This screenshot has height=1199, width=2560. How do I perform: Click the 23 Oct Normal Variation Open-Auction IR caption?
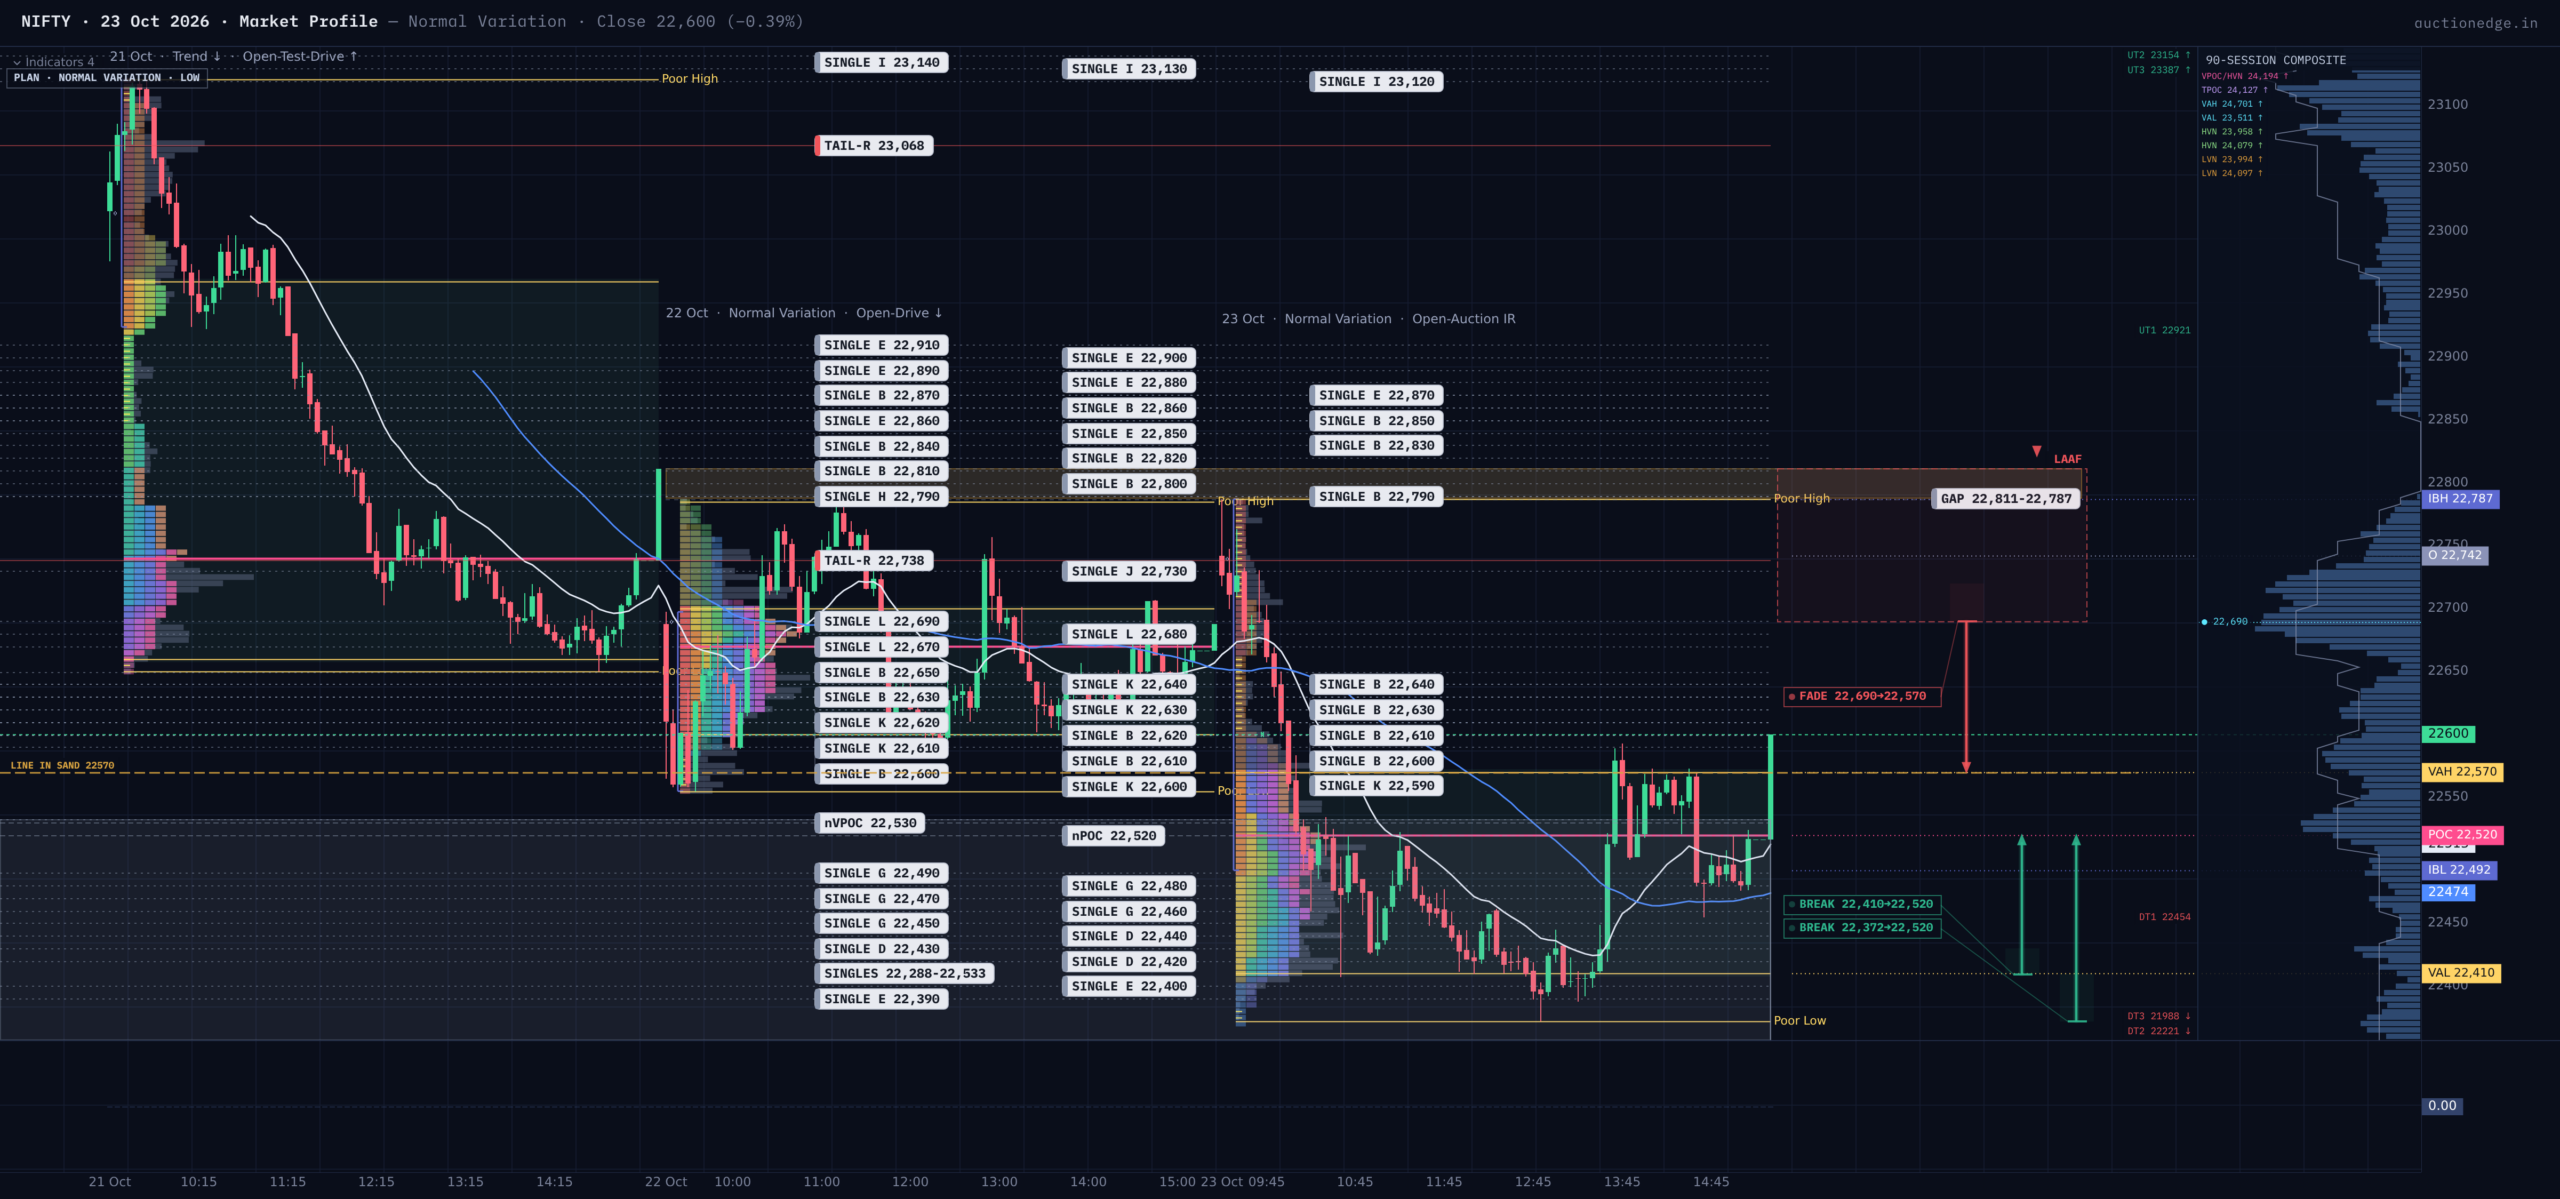(x=1368, y=320)
